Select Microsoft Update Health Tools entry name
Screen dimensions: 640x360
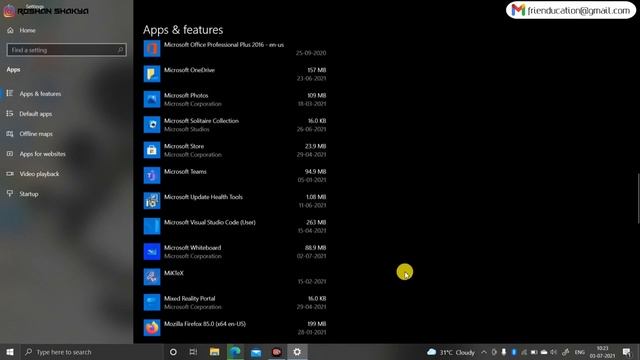[x=203, y=197]
